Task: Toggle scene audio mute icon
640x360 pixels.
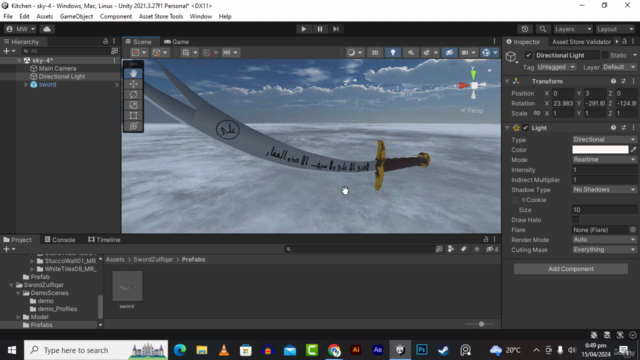Action: (411, 53)
